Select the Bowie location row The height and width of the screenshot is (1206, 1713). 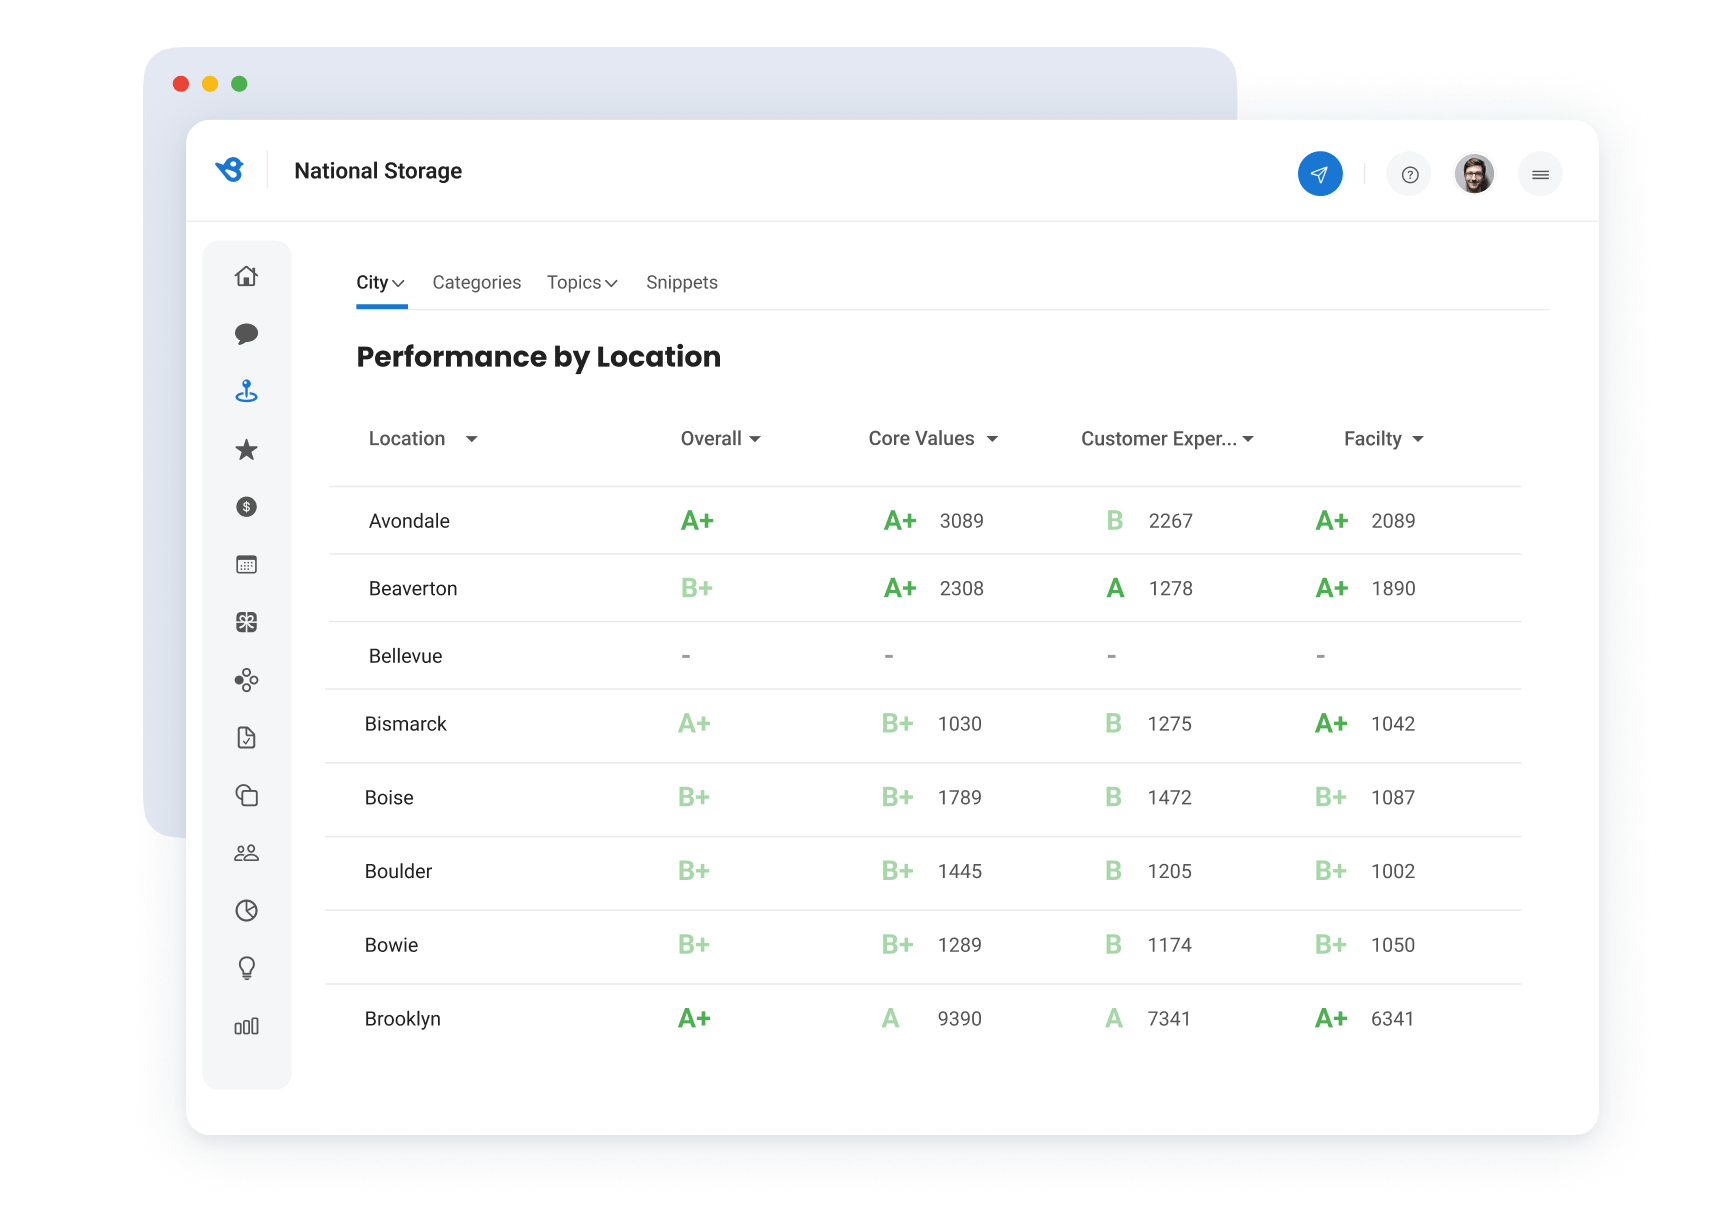tap(923, 945)
